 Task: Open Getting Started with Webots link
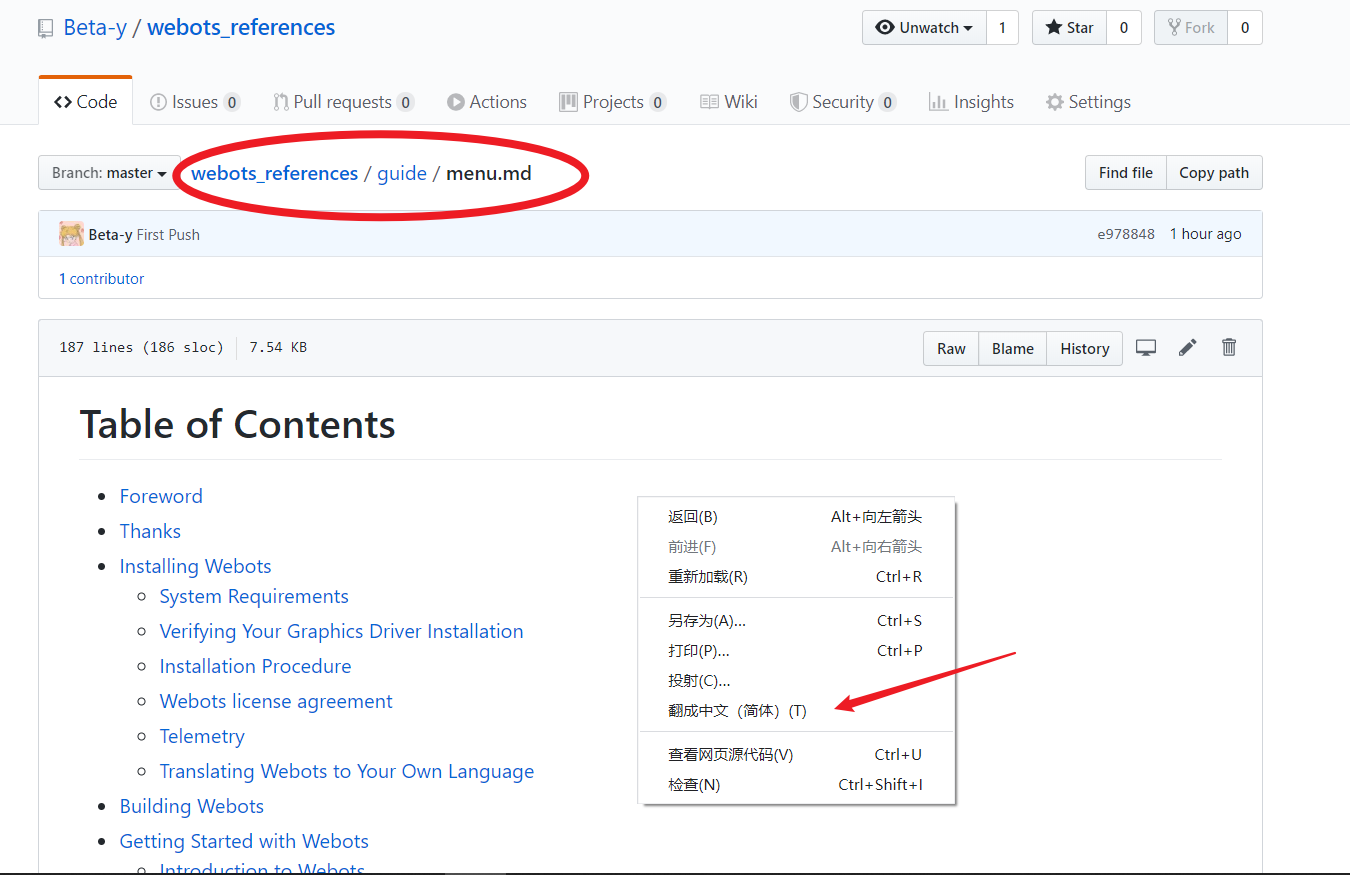pyautogui.click(x=244, y=841)
